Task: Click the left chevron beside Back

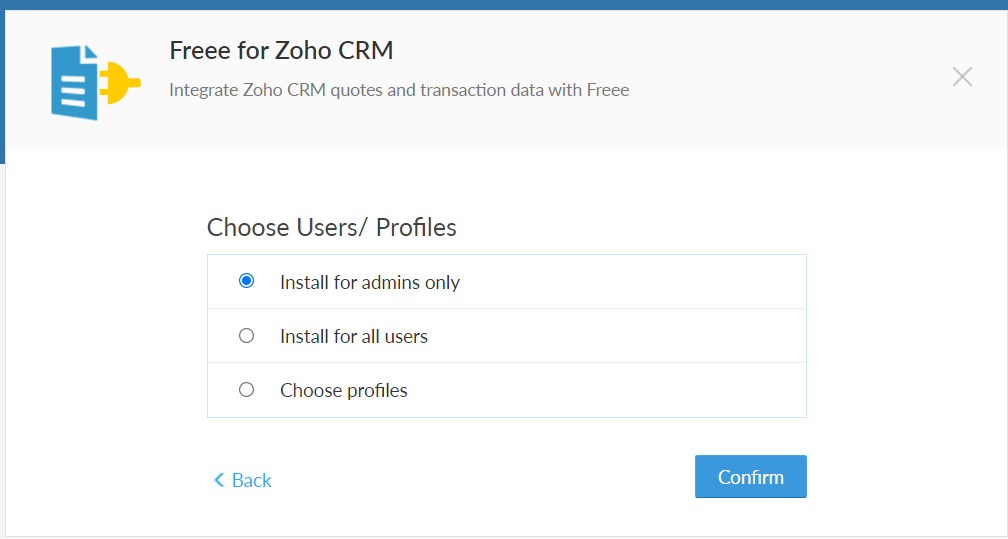Action: (219, 480)
